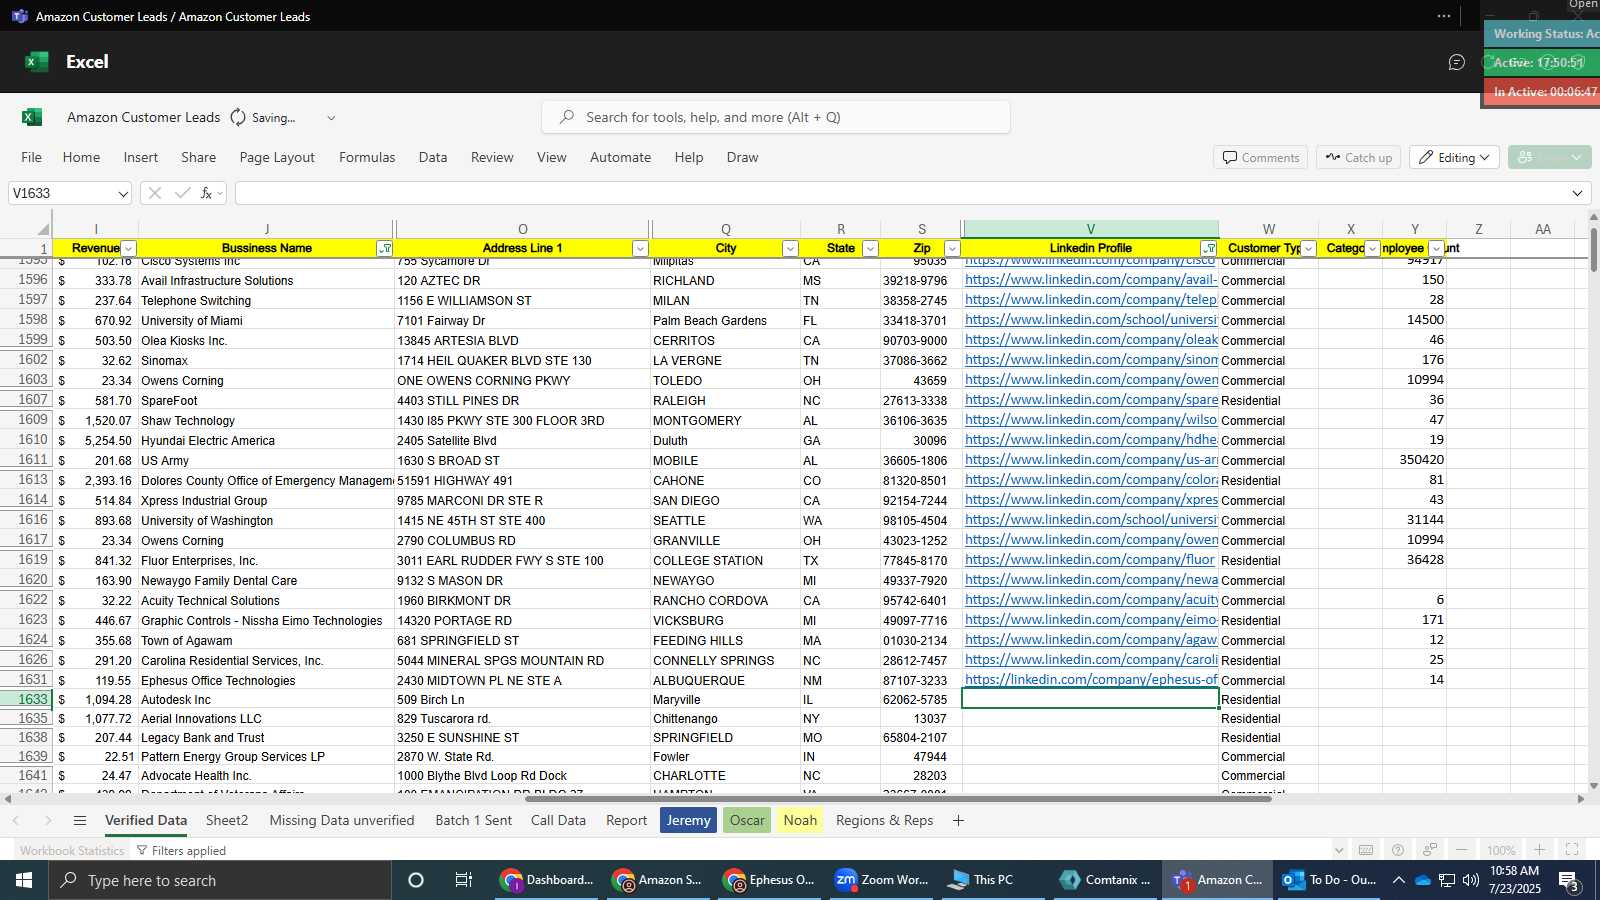Confirm the formula bar entry with the checkmark
The height and width of the screenshot is (900, 1600).
[x=182, y=193]
